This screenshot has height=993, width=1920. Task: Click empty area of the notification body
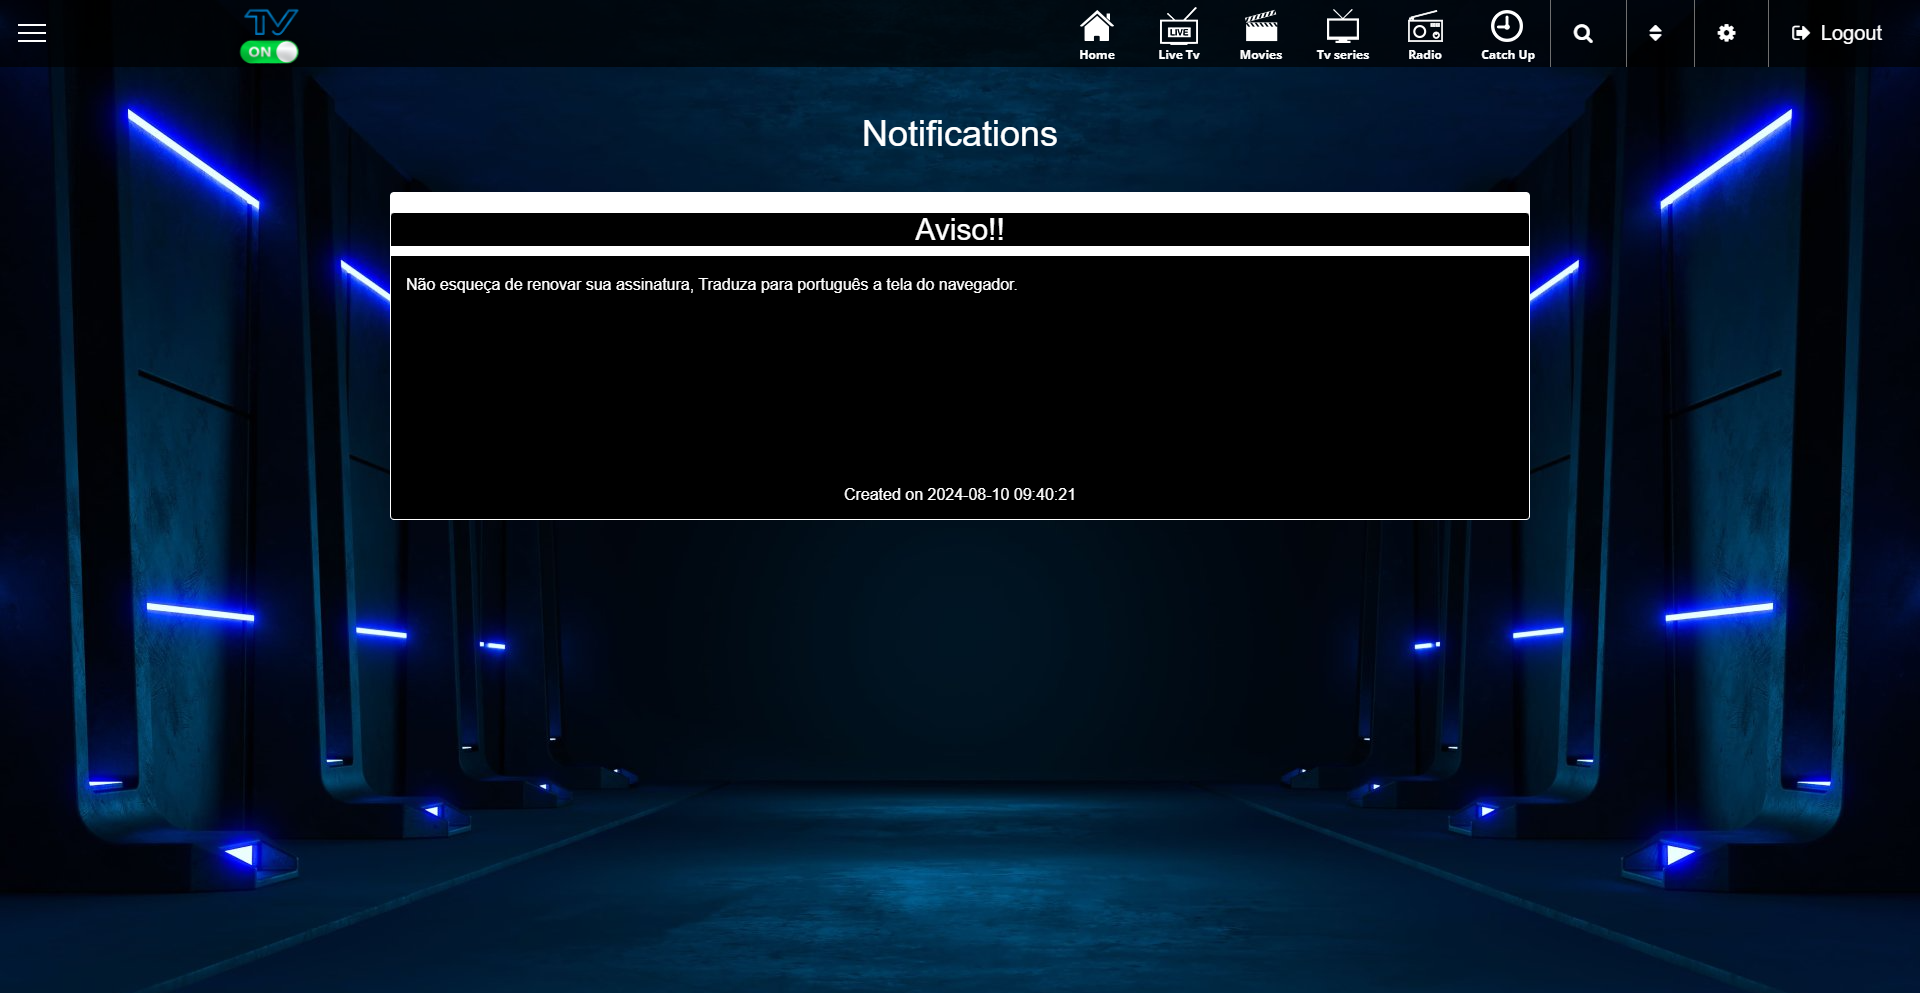959,390
